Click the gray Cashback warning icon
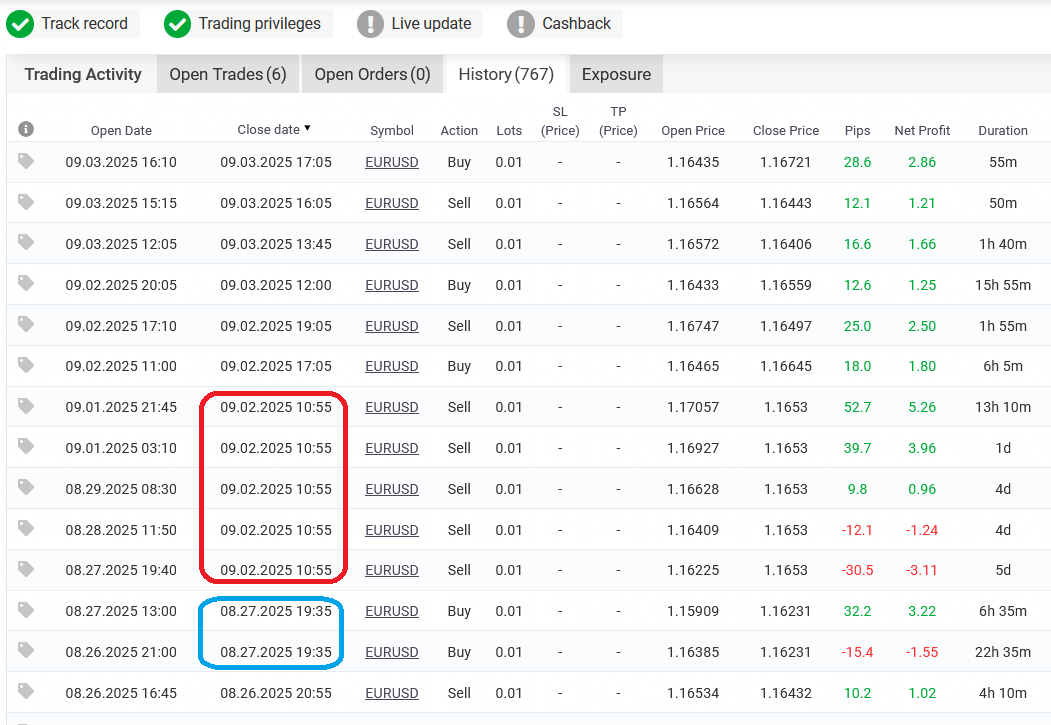 click(x=520, y=24)
